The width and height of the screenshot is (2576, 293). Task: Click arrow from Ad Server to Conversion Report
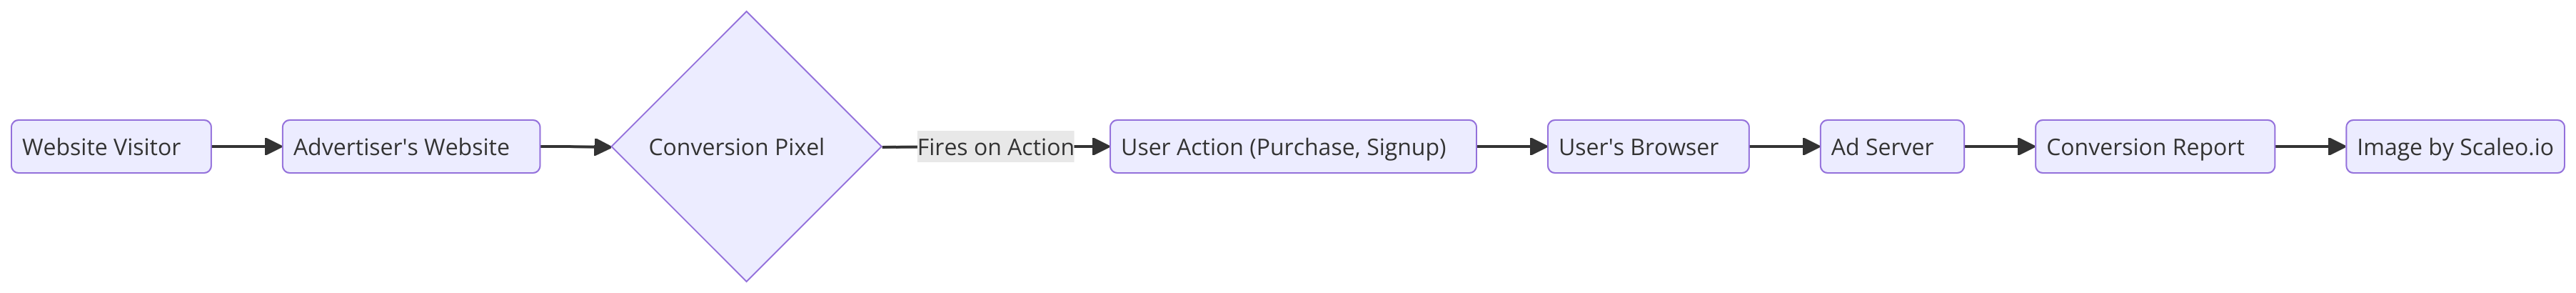coord(2000,147)
